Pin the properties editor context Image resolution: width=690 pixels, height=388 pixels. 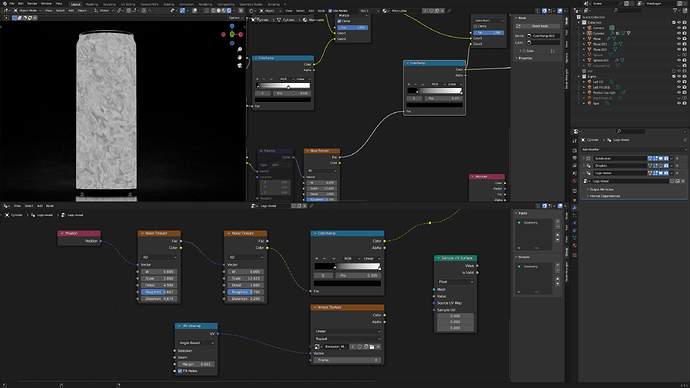685,139
